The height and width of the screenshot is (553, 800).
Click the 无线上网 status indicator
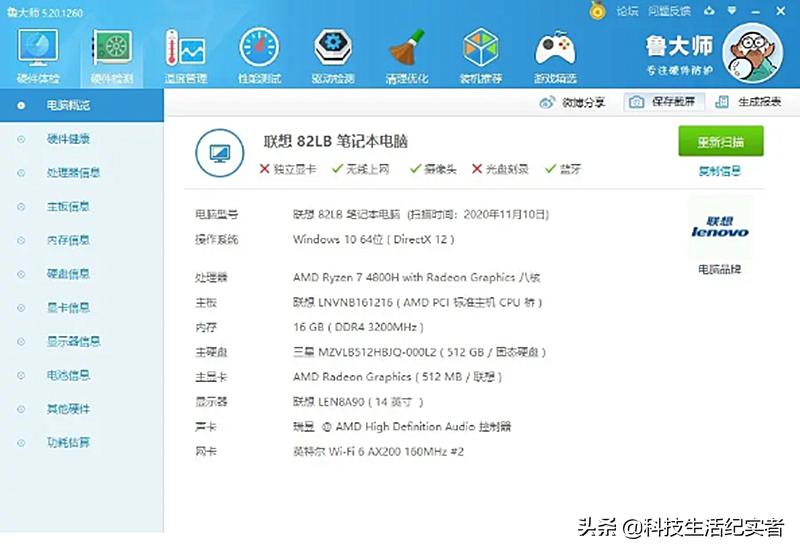(x=361, y=169)
